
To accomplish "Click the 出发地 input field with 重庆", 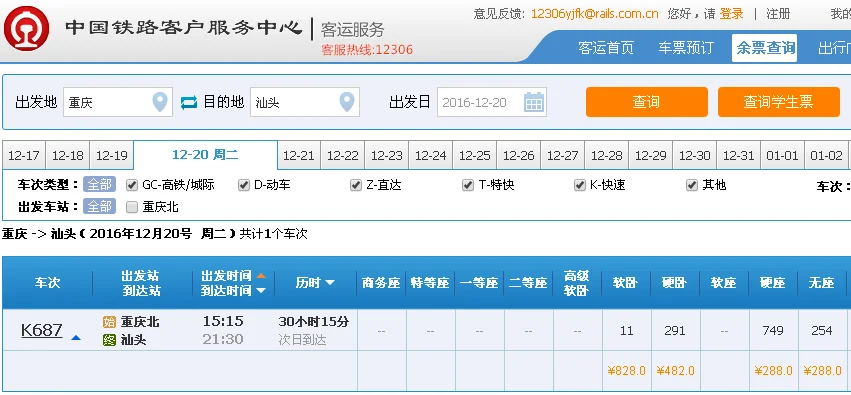I will coord(118,102).
